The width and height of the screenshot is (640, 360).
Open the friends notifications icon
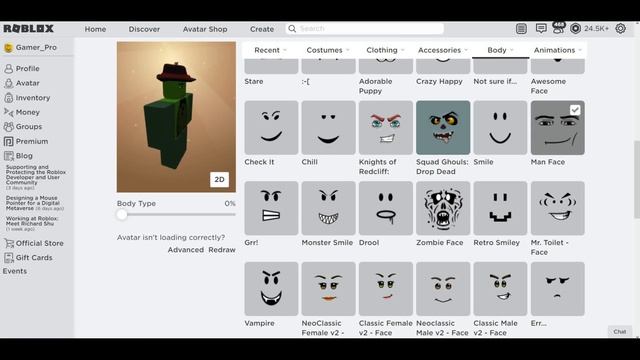[x=558, y=28]
